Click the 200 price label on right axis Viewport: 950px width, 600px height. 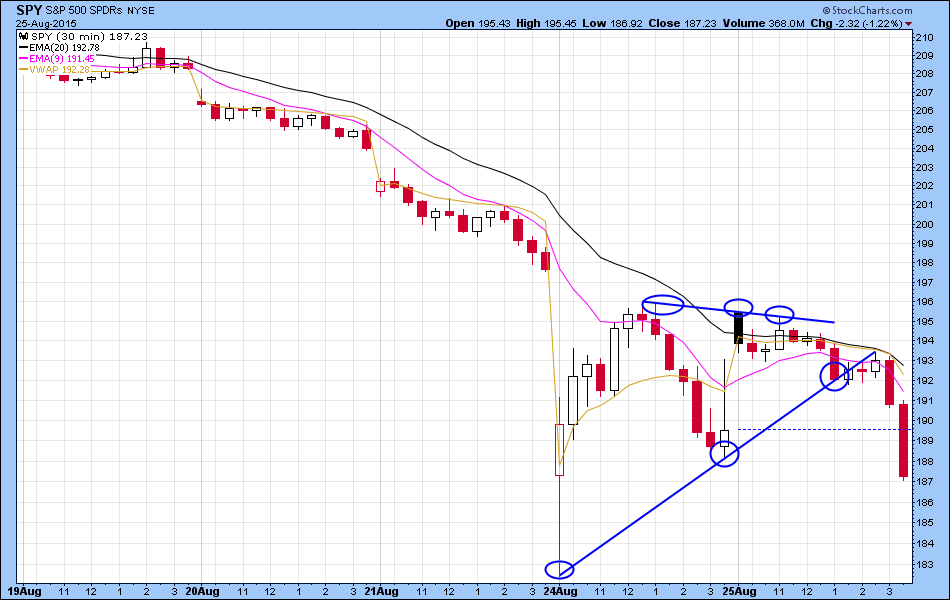click(x=925, y=224)
